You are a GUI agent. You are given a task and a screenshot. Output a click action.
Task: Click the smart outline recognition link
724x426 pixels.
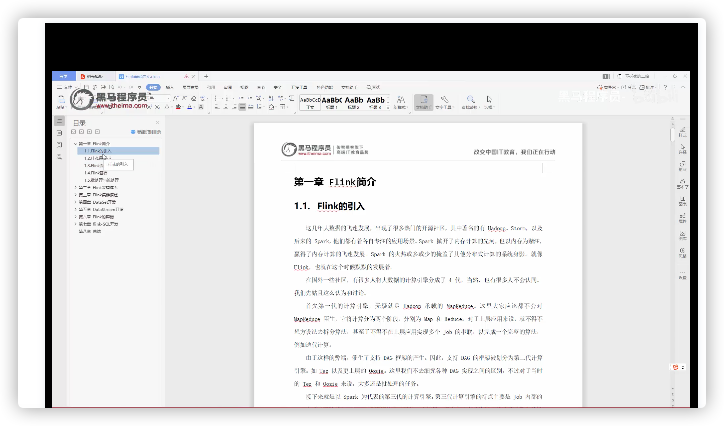[146, 132]
